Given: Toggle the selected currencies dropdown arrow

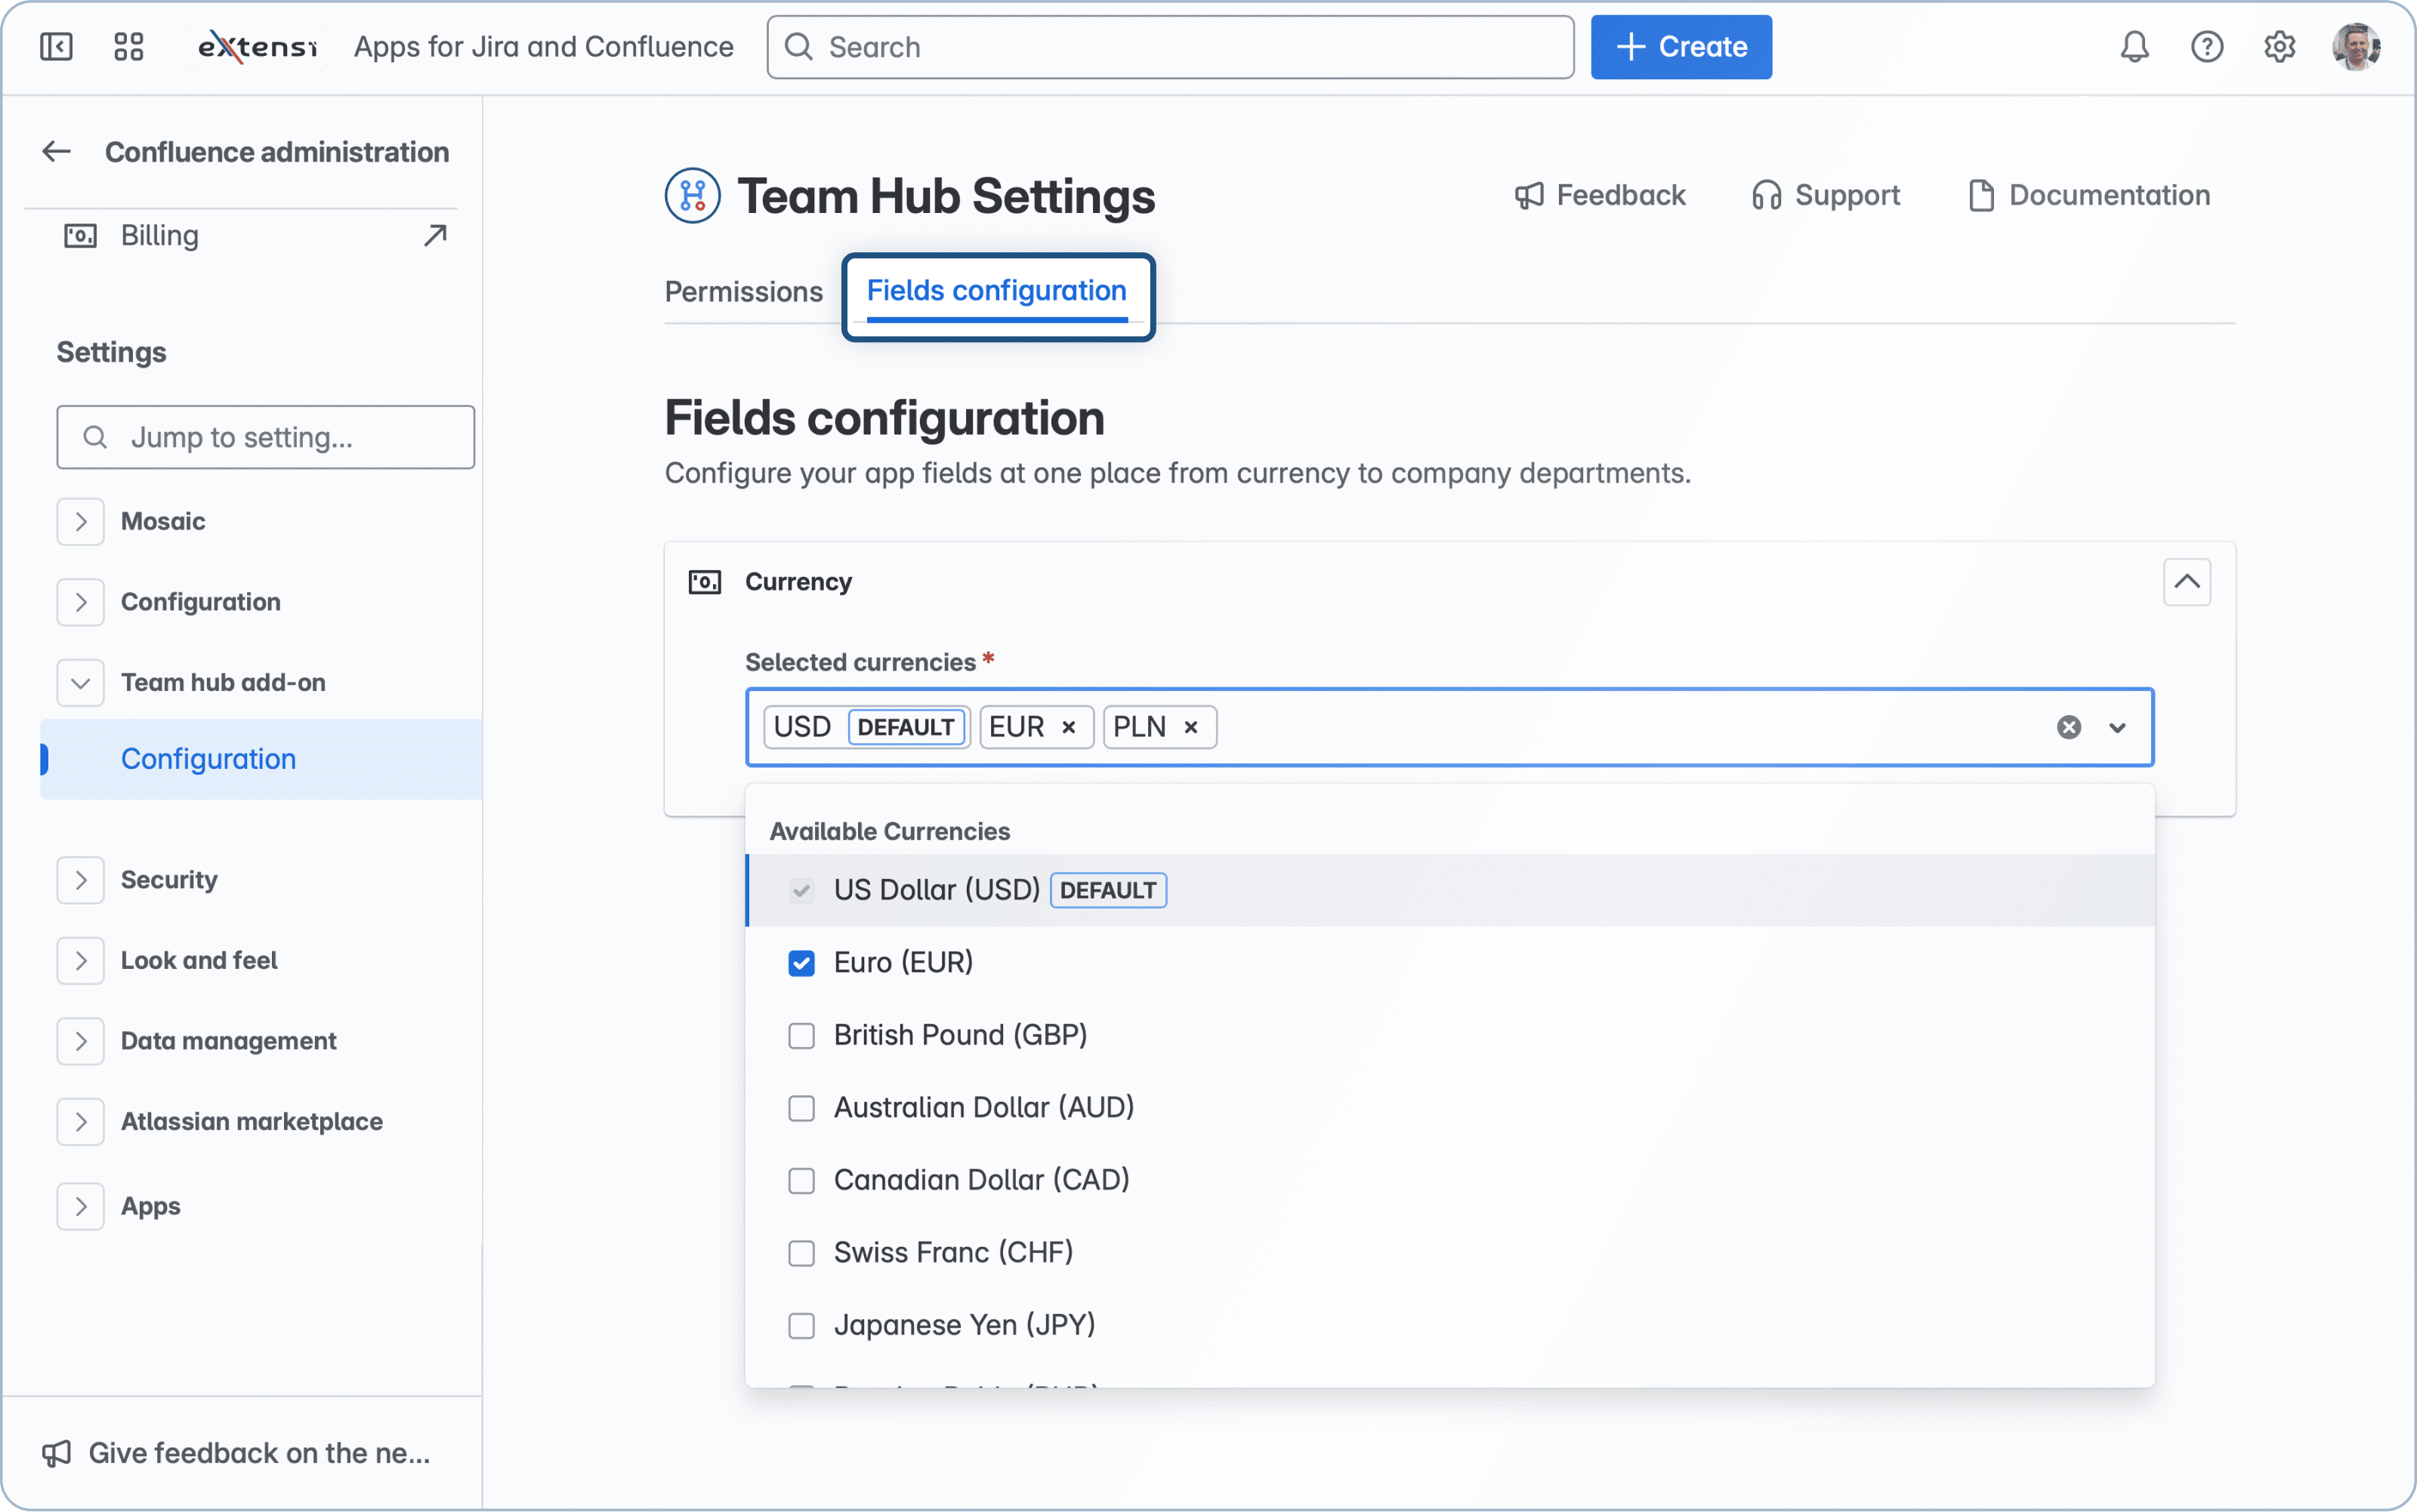Looking at the screenshot, I should (x=2117, y=728).
